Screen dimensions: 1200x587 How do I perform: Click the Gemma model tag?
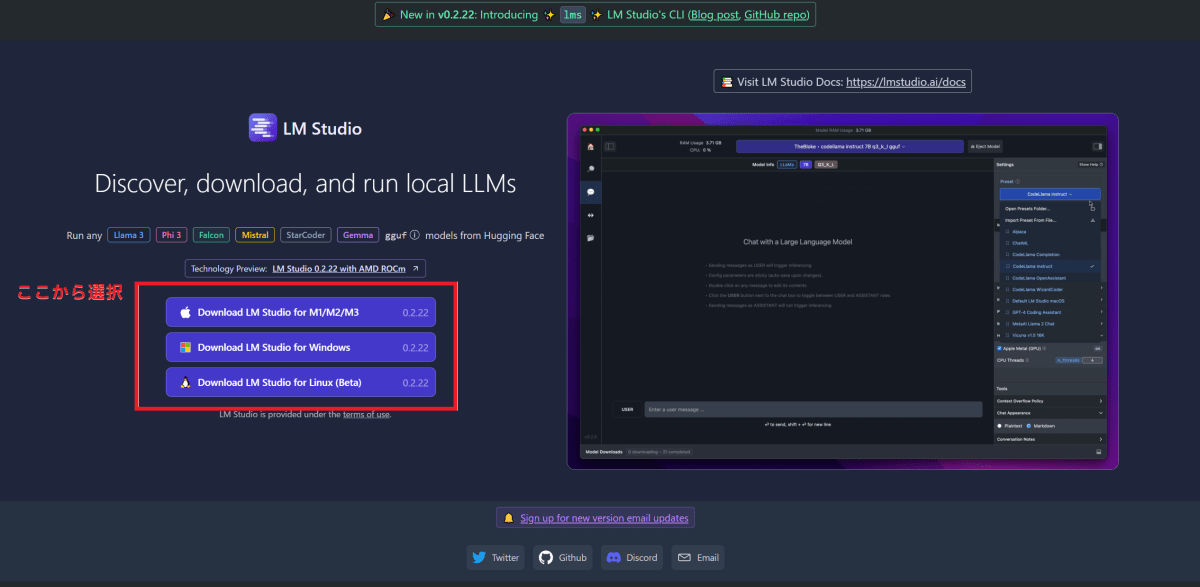coord(358,236)
